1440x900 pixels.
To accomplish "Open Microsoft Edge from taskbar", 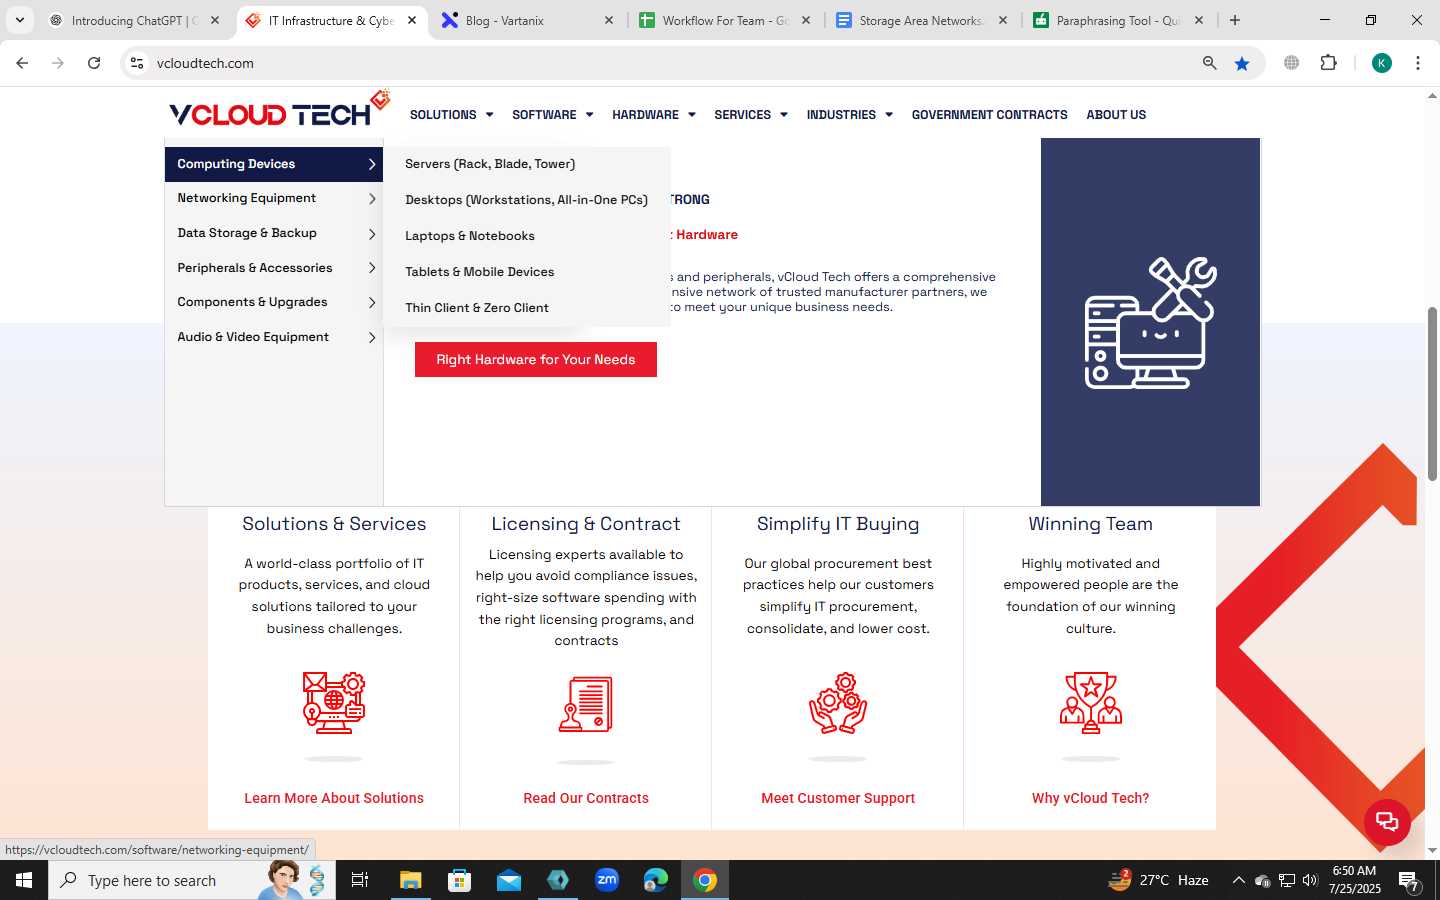I will coord(656,880).
